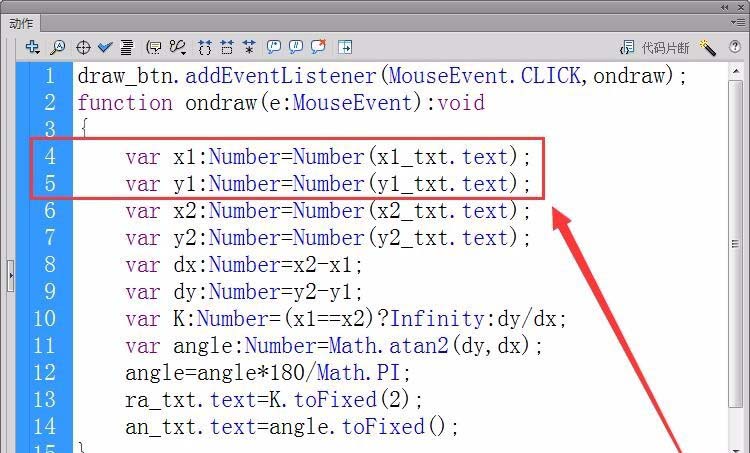The height and width of the screenshot is (453, 750).
Task: Click 'angle=angle*180/Math.PI;' on line 12
Action: pos(268,373)
